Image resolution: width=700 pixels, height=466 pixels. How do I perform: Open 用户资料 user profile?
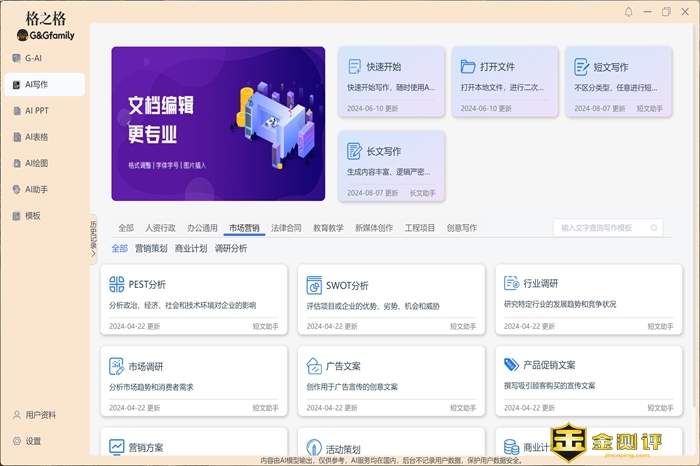pyautogui.click(x=40, y=415)
